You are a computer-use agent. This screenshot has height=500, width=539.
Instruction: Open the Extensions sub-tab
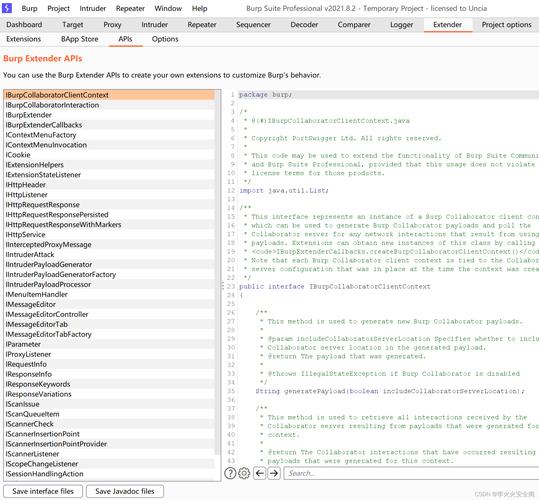23,39
